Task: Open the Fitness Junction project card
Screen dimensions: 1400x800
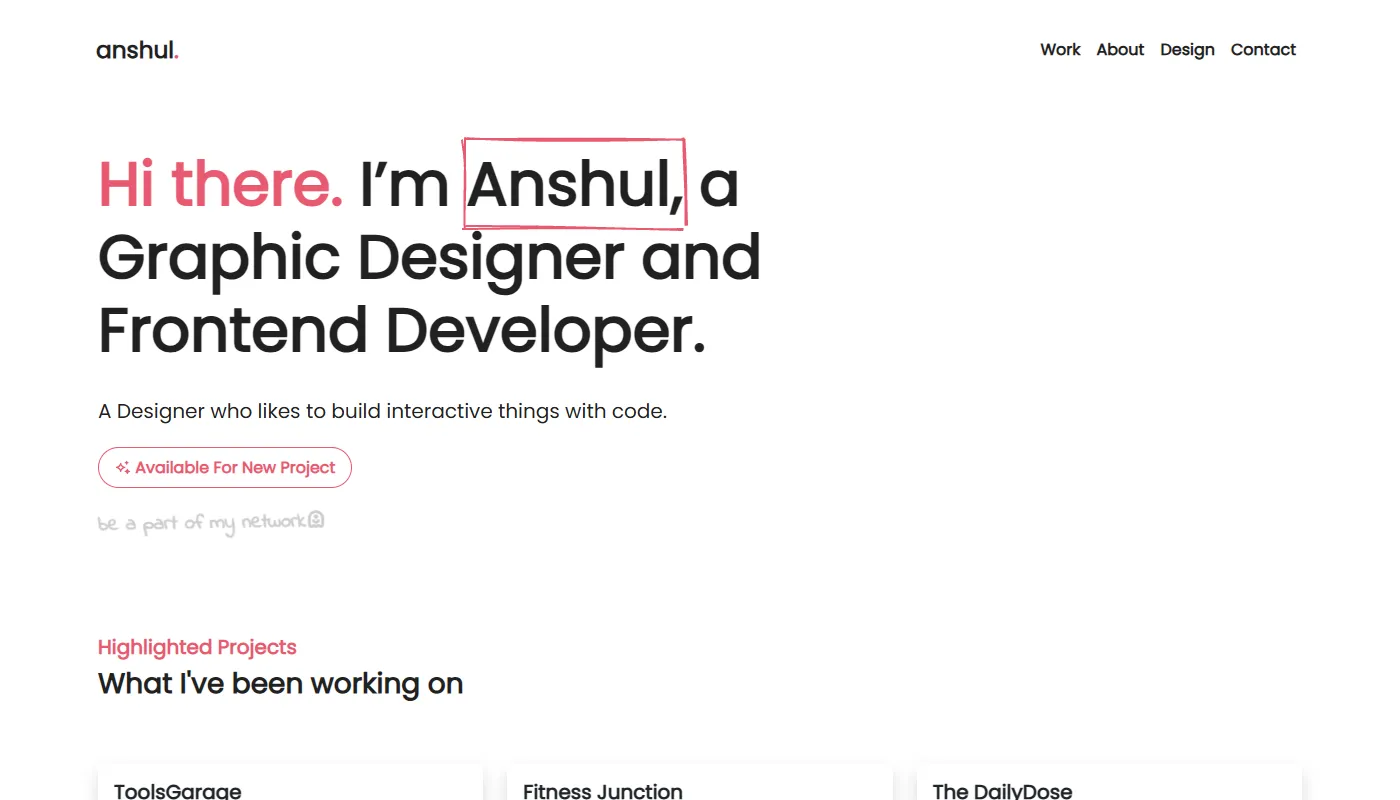Action: coord(700,783)
